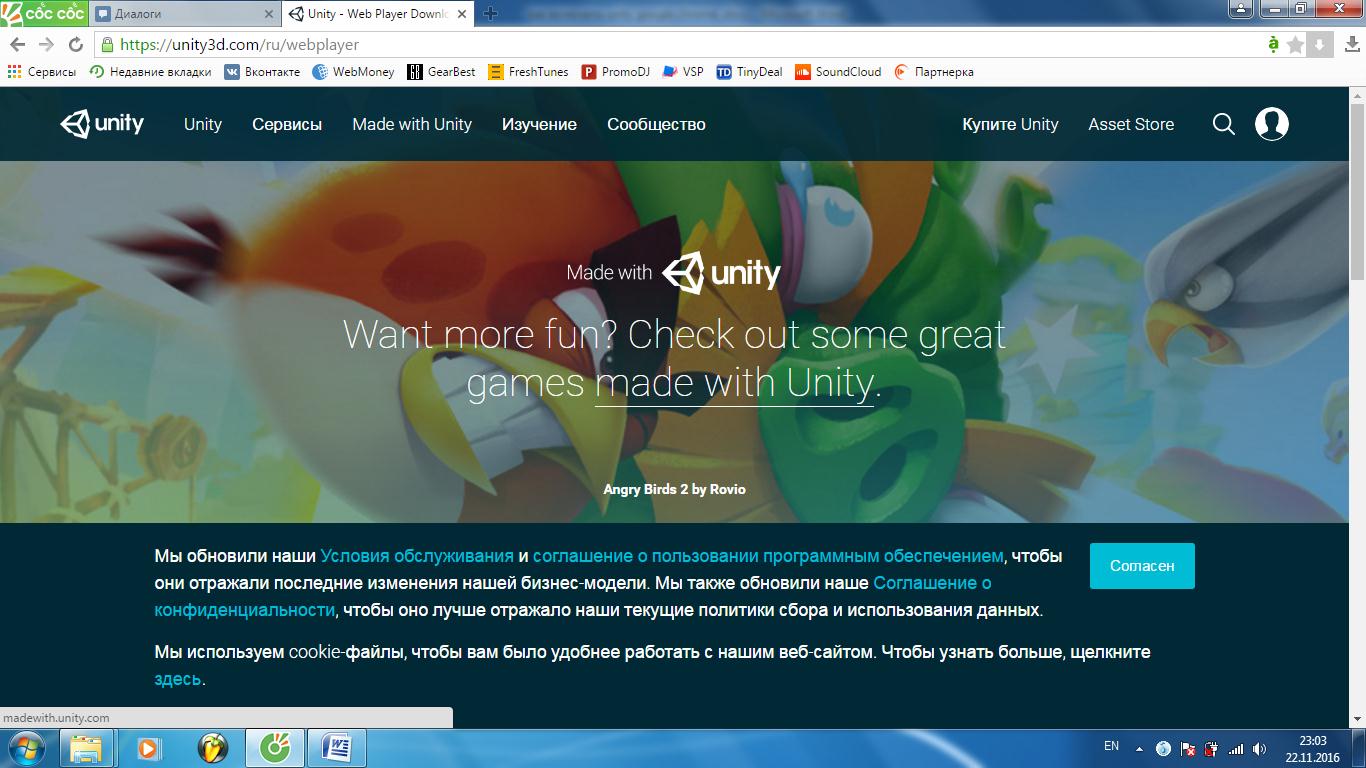Click the Cốc Cốc browser taskbar icon
The image size is (1366, 768).
274,748
